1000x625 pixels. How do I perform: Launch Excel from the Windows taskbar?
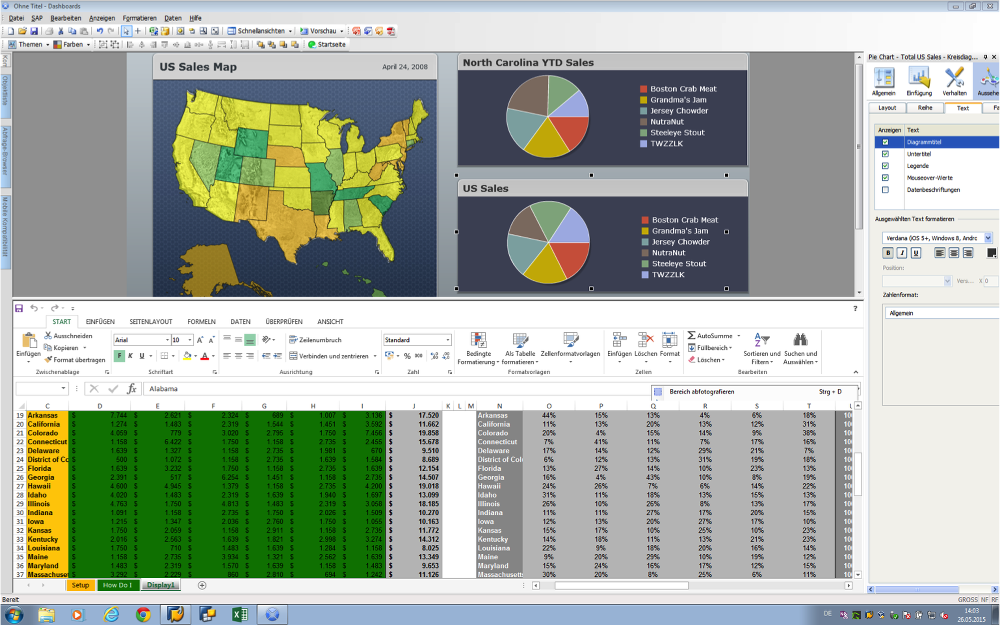click(x=240, y=614)
